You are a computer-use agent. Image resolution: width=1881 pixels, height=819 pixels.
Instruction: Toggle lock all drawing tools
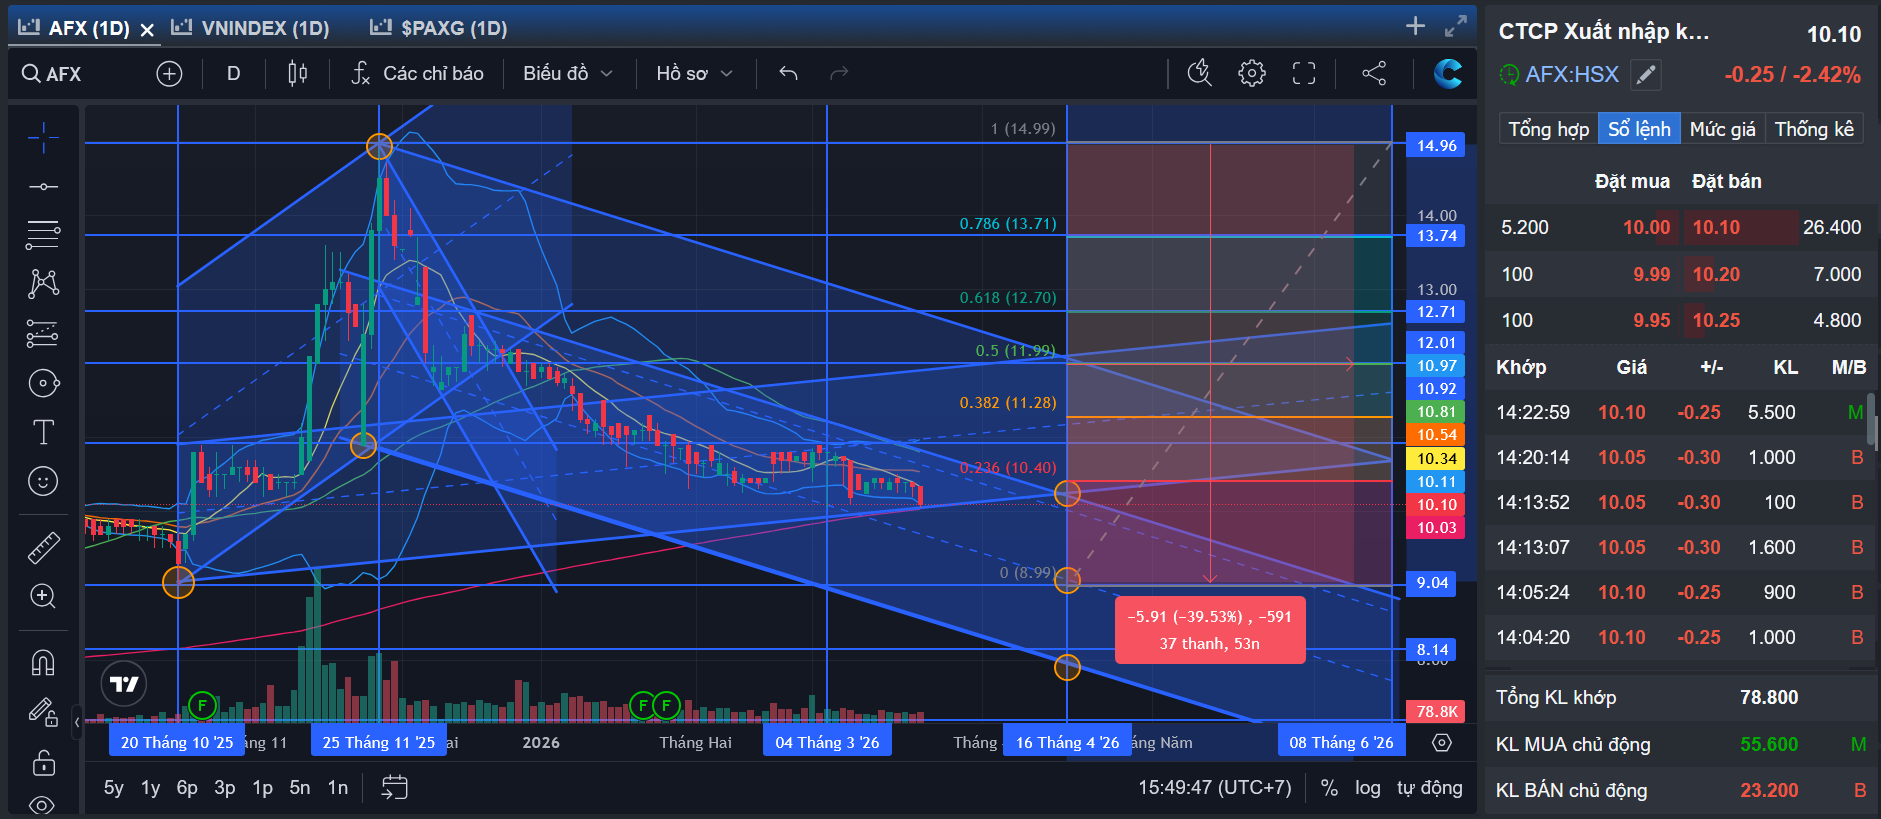tap(43, 762)
